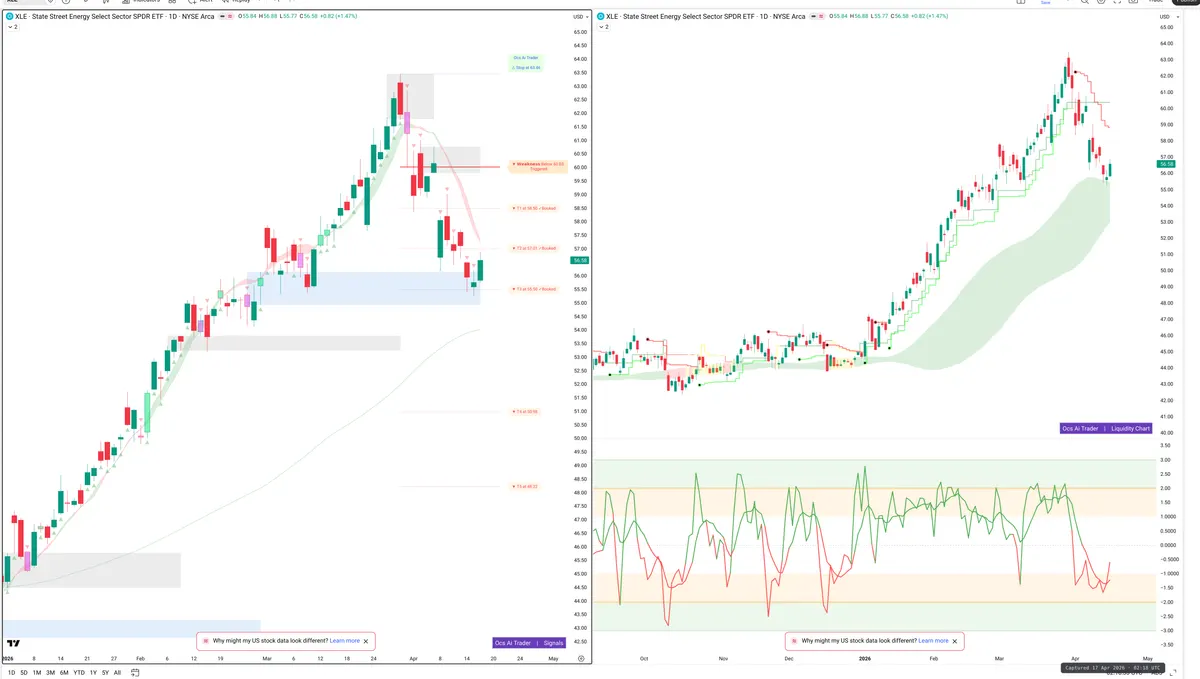Click the flag icon in right chart notice
The width and height of the screenshot is (1200, 679).
(x=795, y=641)
